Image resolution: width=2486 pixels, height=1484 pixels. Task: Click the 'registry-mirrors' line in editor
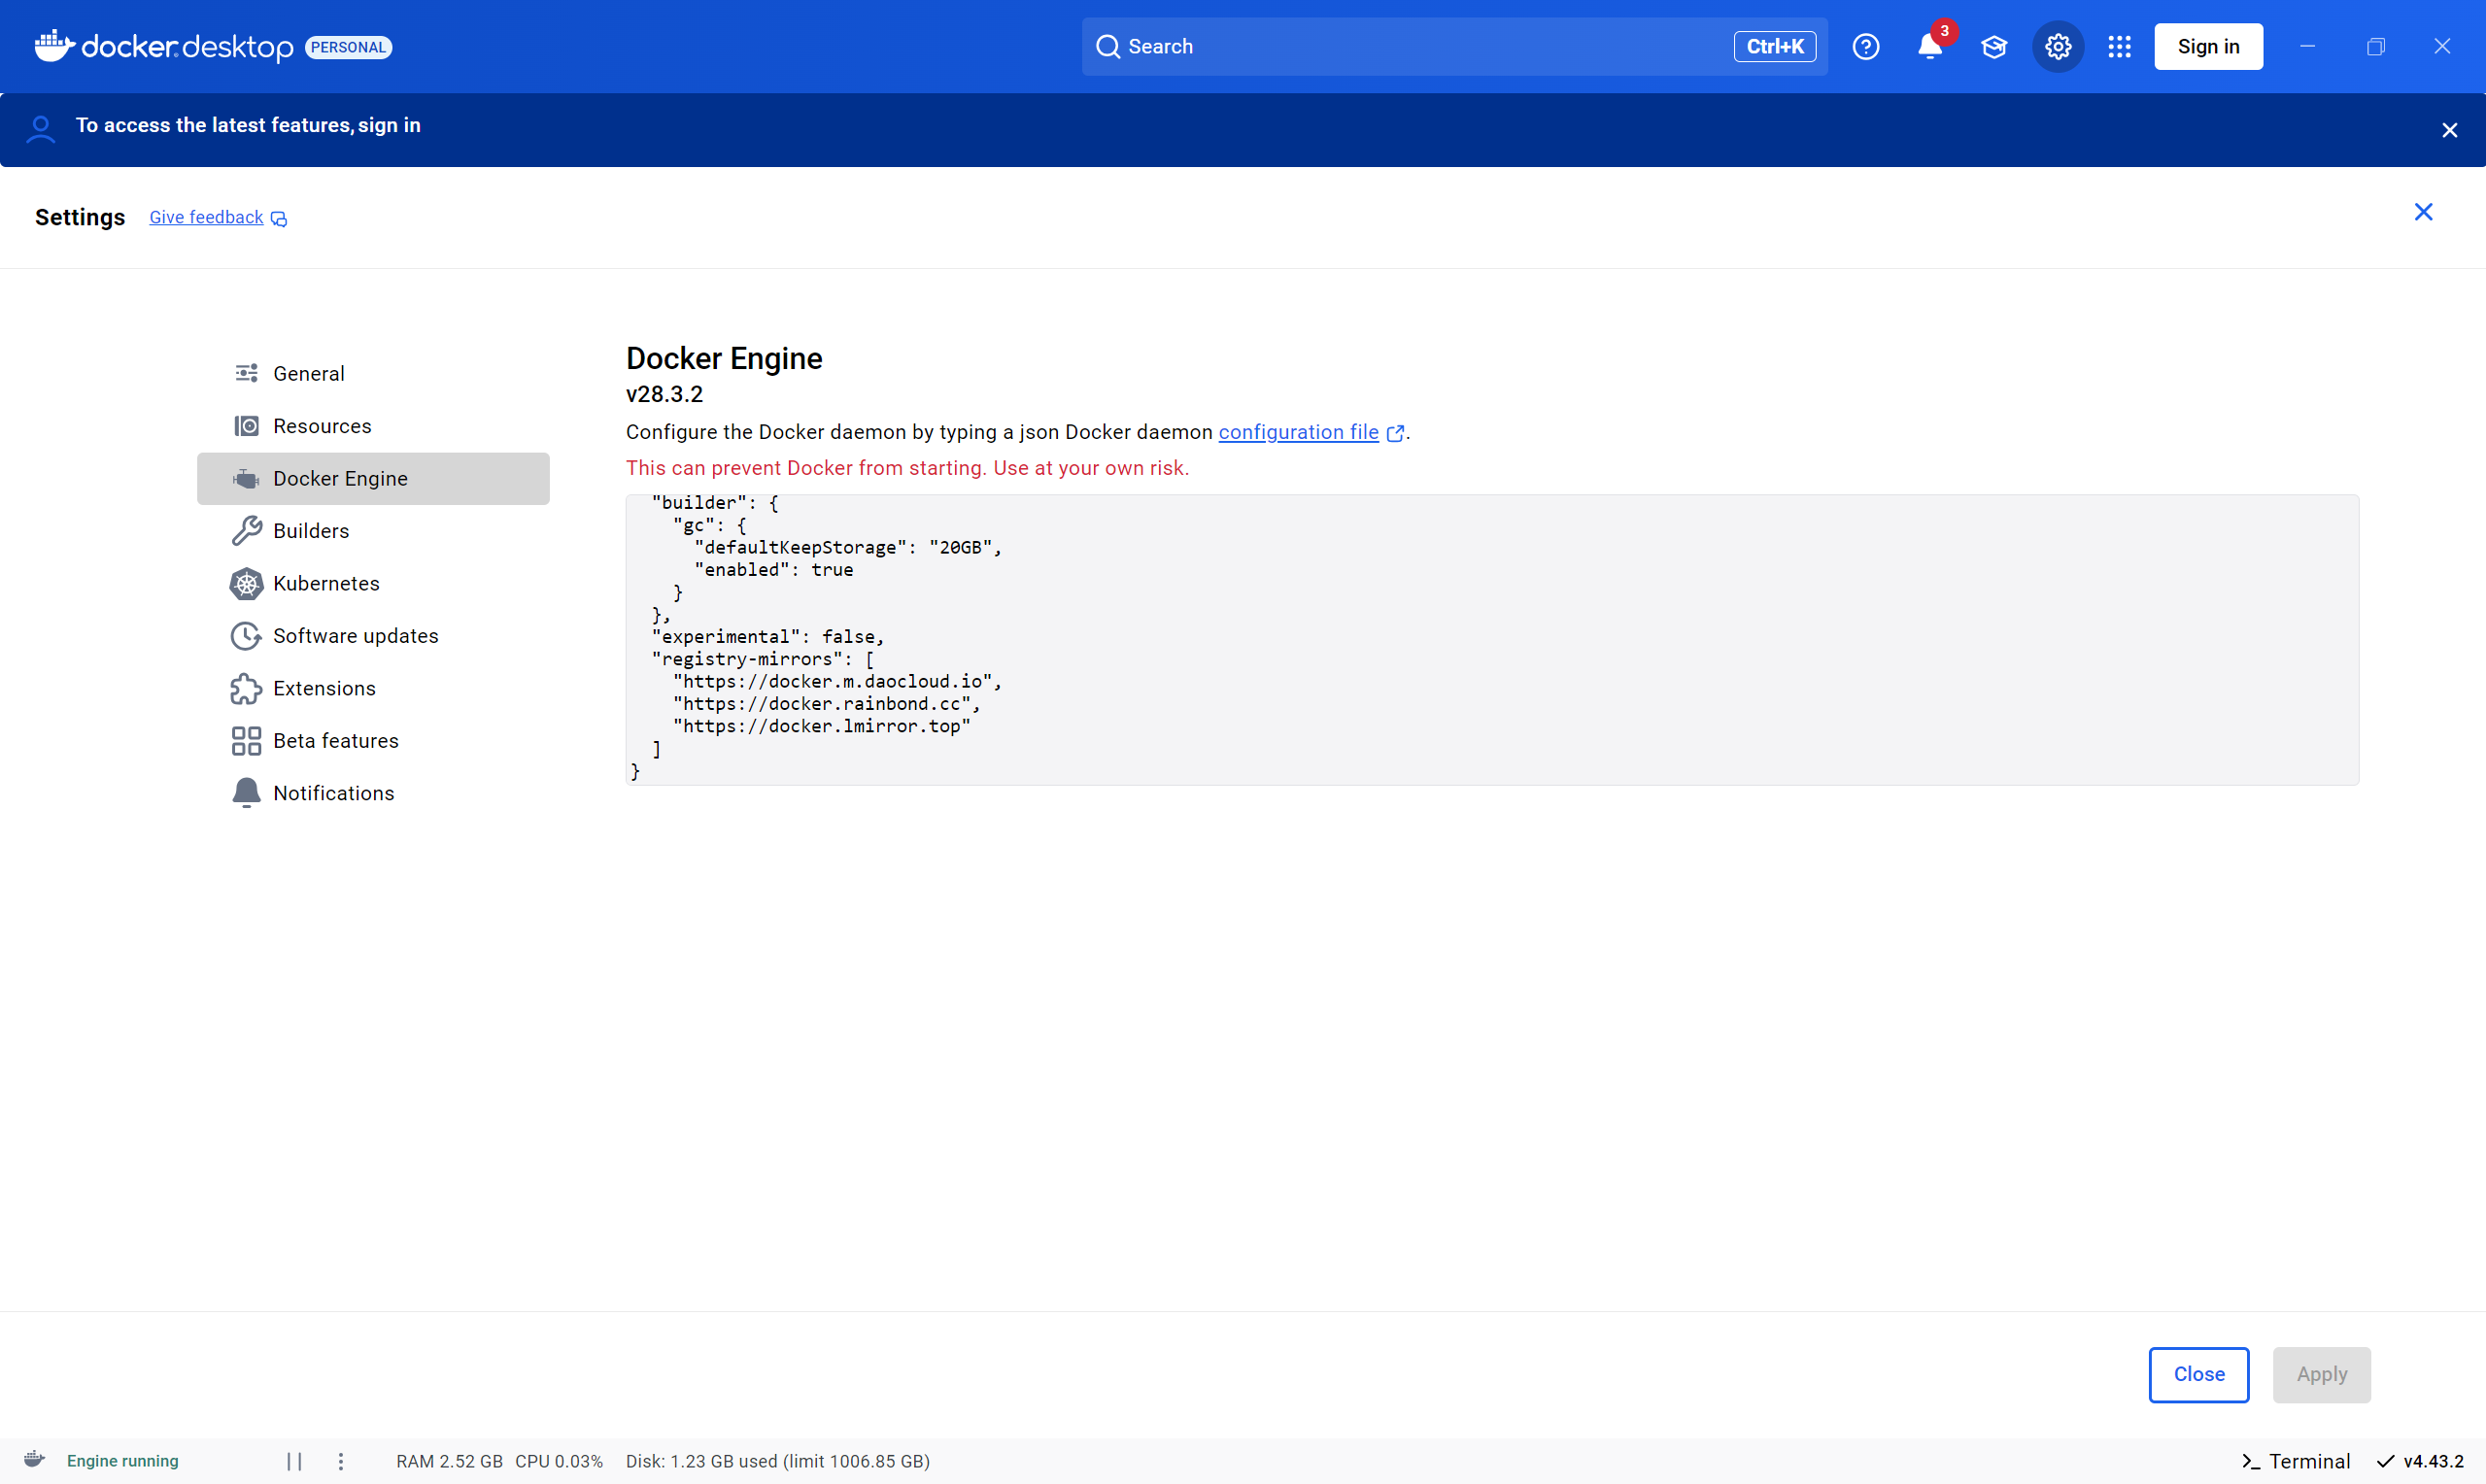click(762, 659)
